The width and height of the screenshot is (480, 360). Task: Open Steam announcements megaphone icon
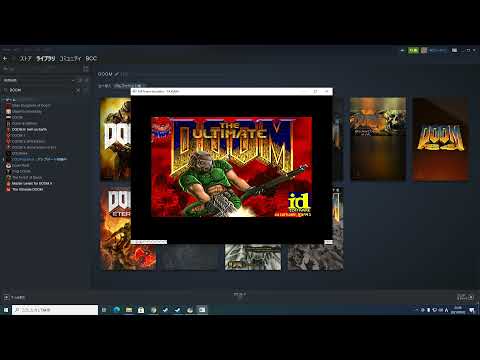(402, 50)
